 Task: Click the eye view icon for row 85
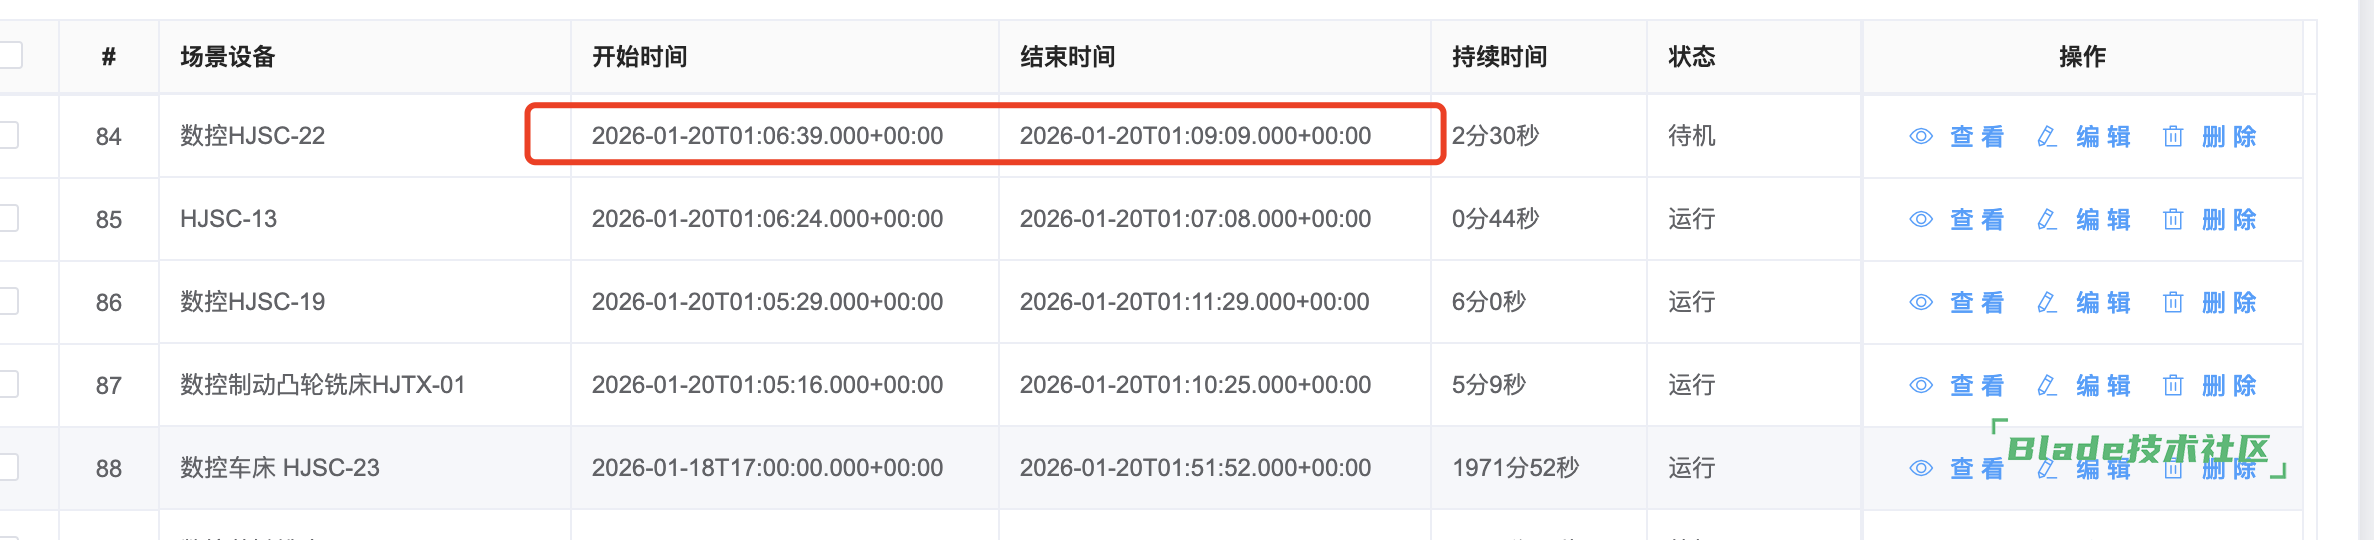(x=1920, y=219)
